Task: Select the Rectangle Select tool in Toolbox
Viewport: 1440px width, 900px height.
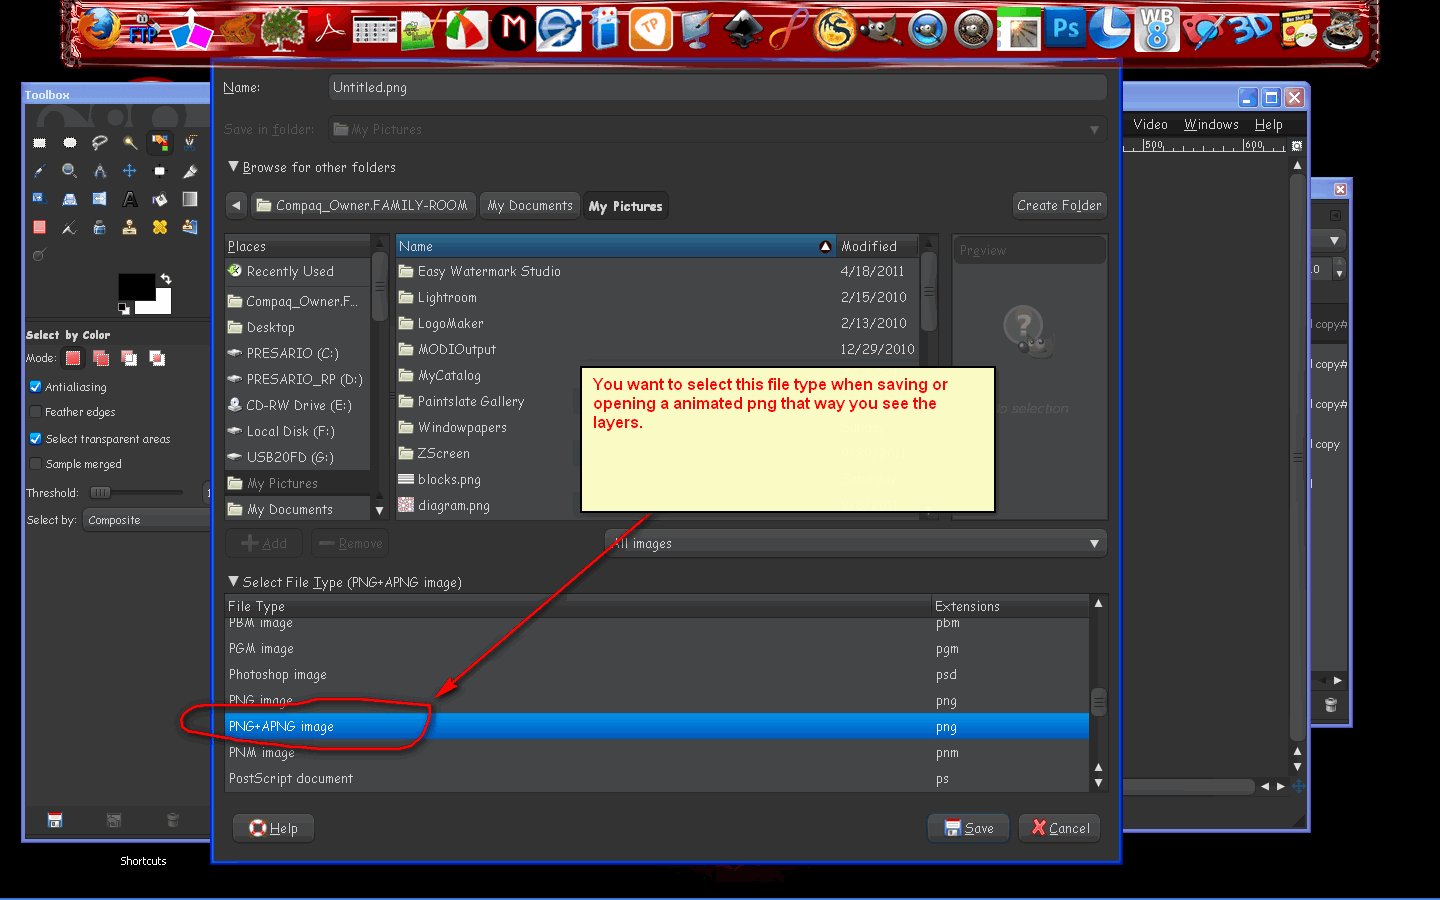Action: tap(40, 143)
